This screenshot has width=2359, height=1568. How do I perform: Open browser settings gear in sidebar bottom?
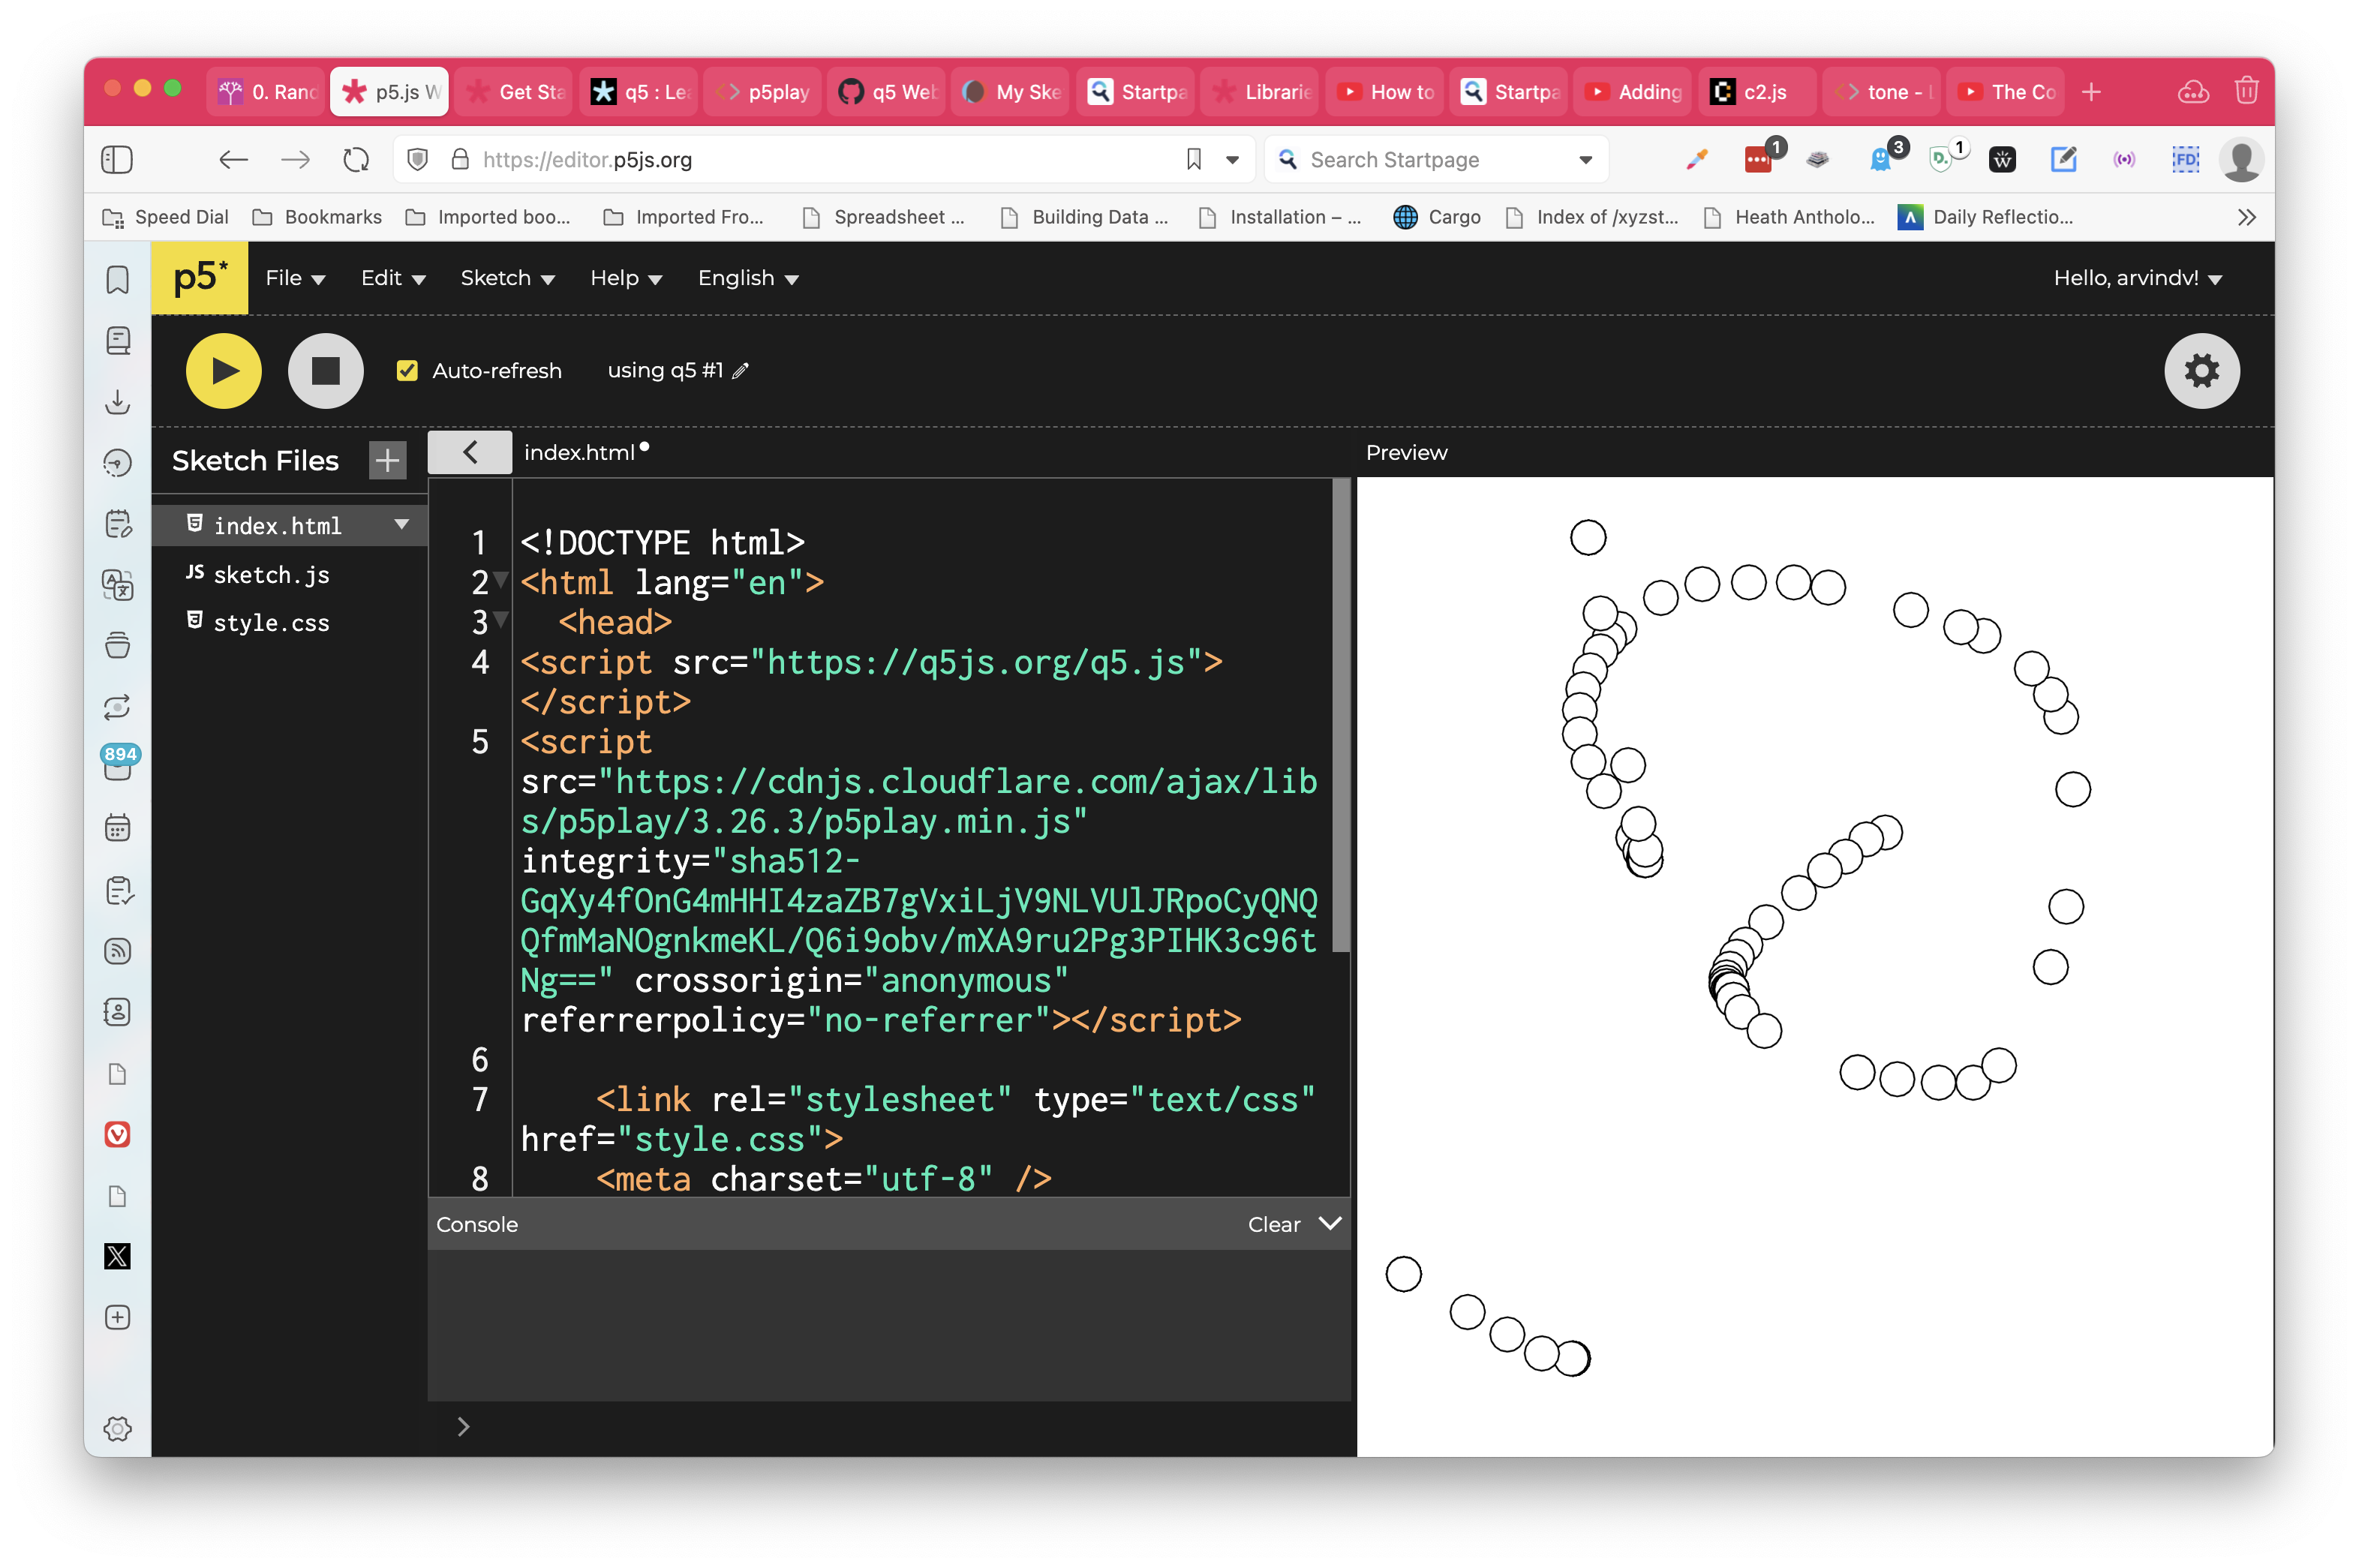pos(118,1428)
